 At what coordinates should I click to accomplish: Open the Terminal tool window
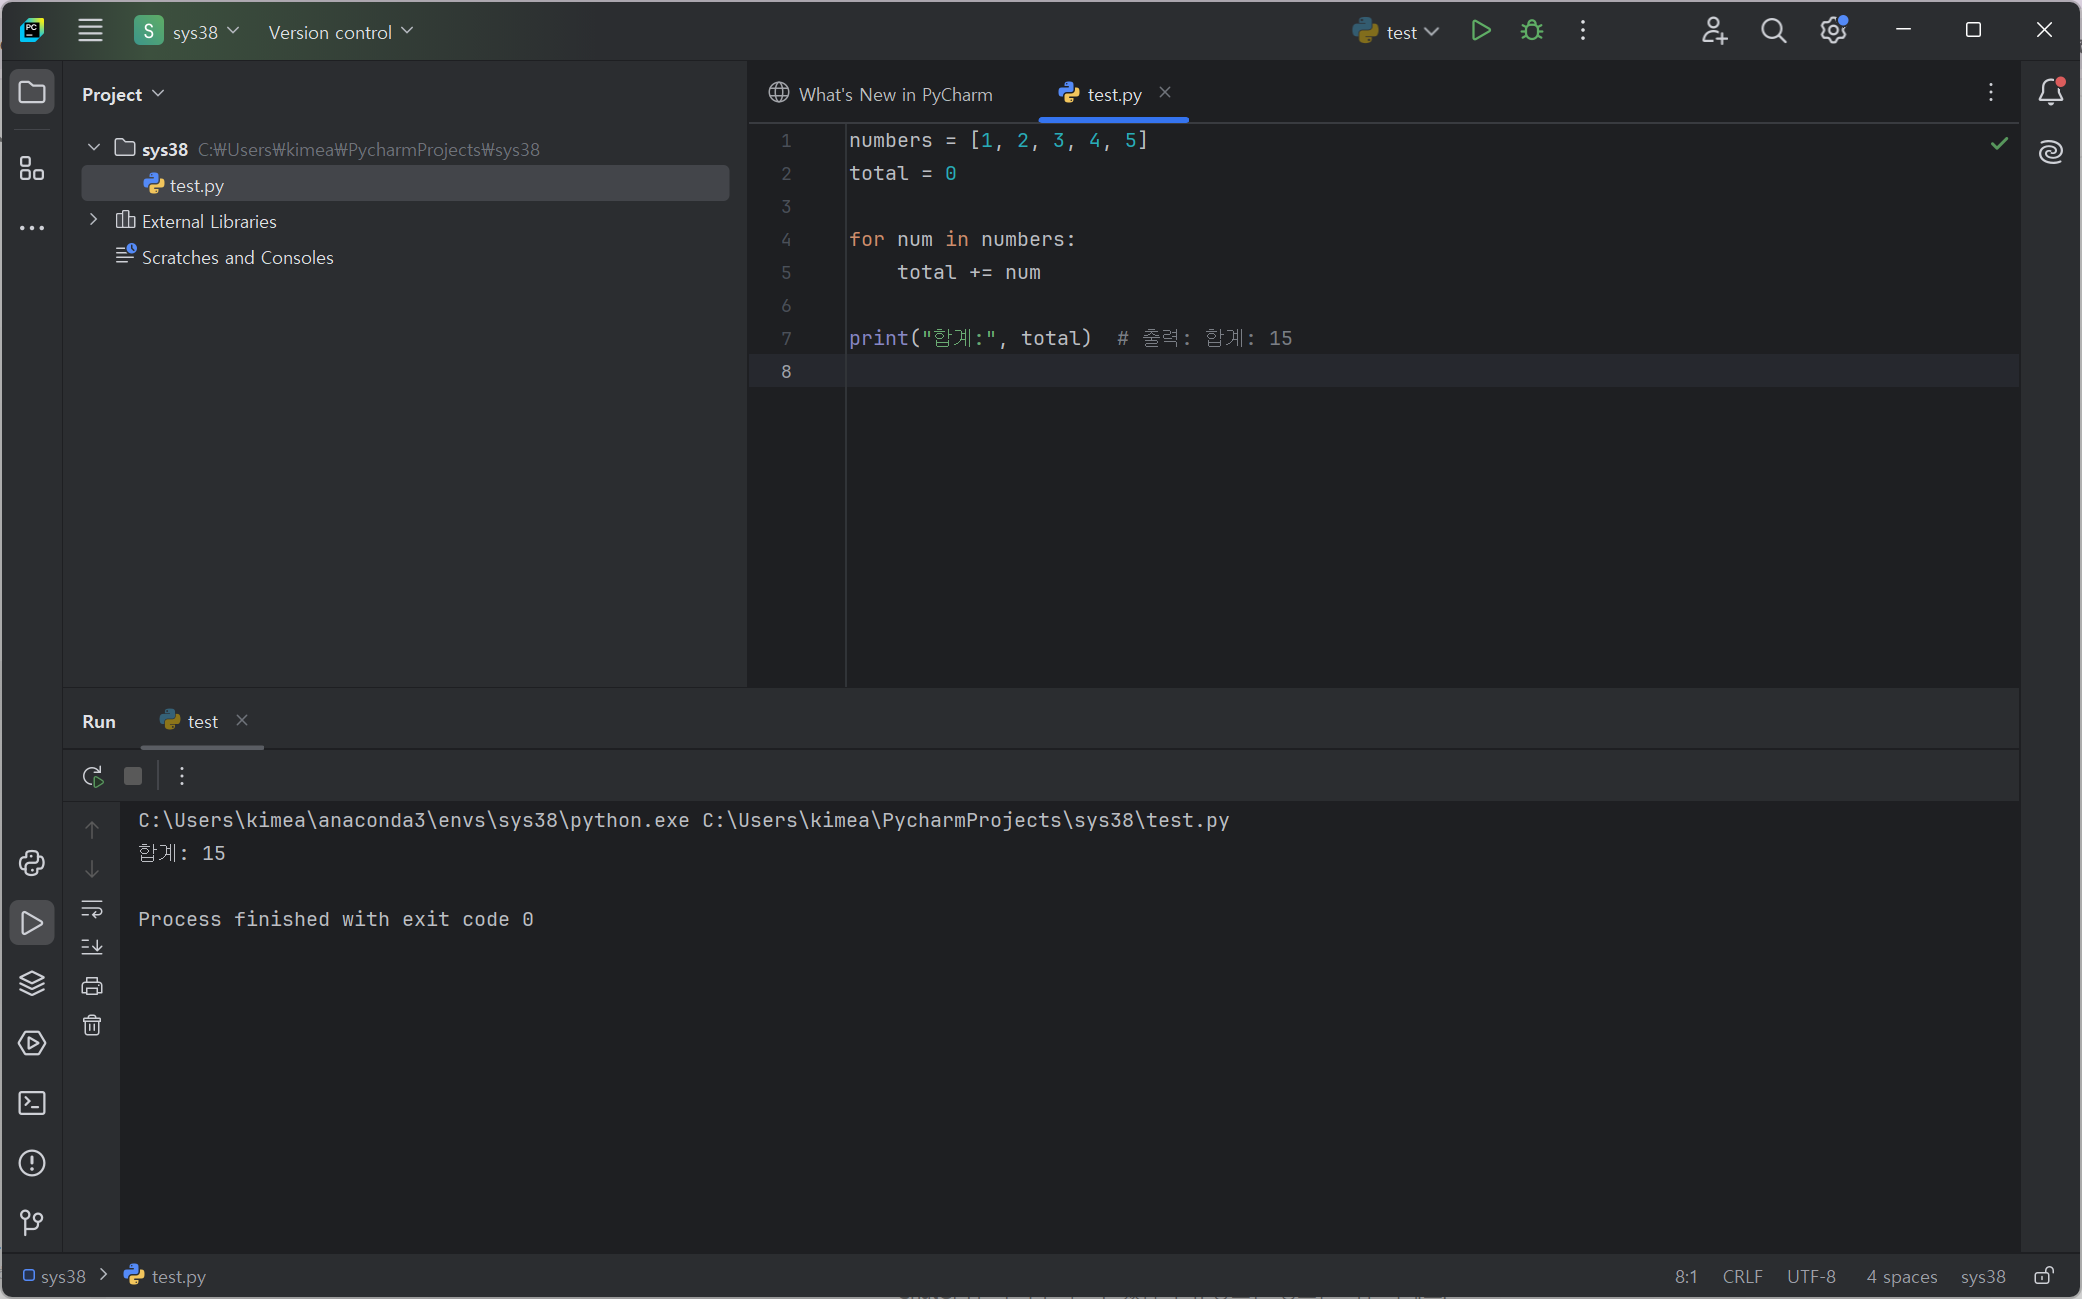(32, 1103)
